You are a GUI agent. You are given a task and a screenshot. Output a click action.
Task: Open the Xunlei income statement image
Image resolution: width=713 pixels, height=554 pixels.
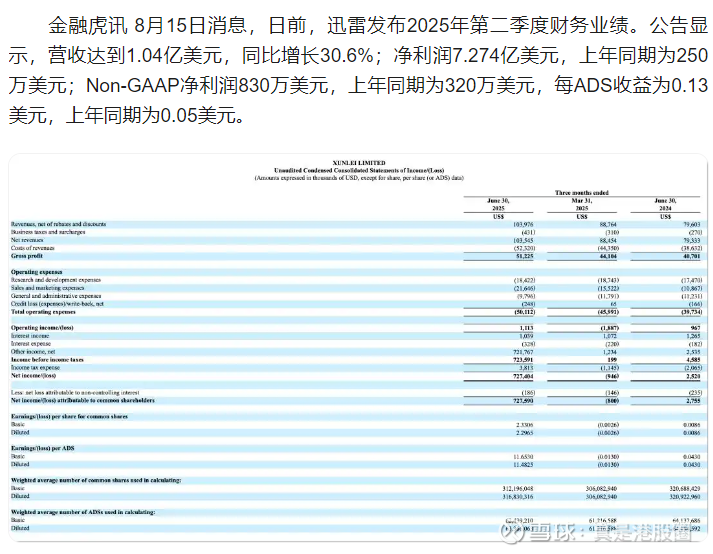(358, 348)
